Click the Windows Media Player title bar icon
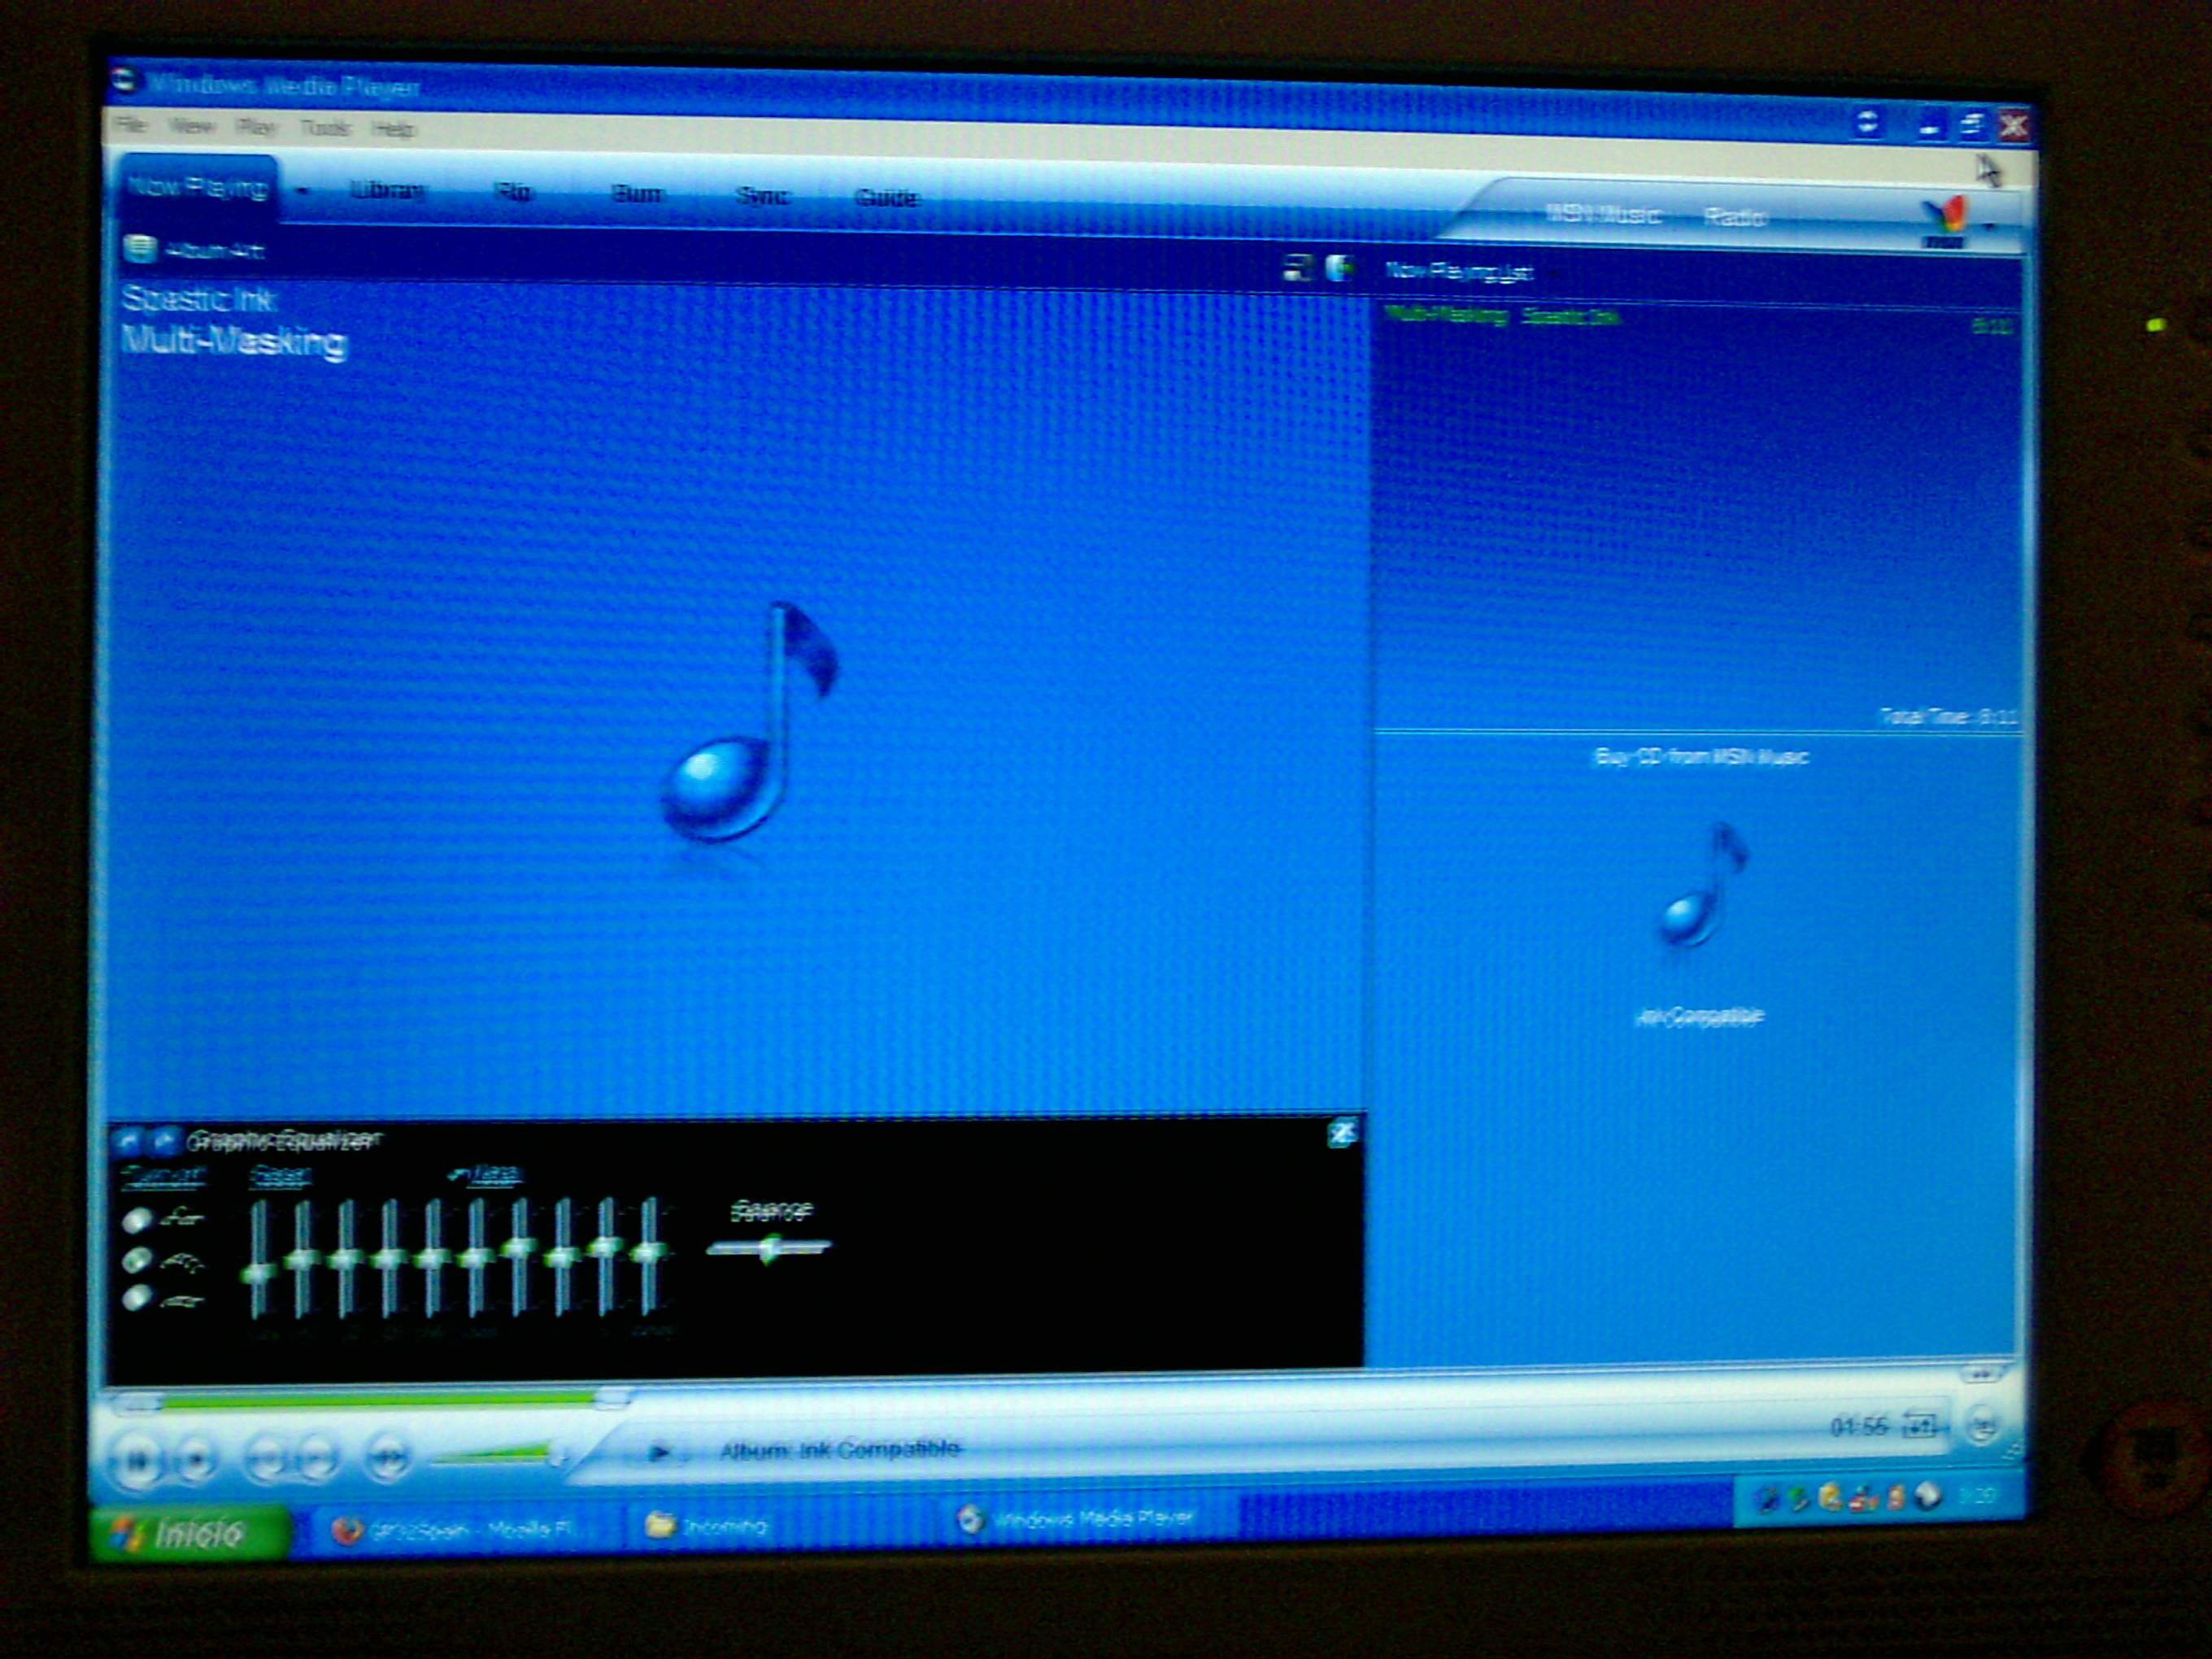Viewport: 2212px width, 1659px height. tap(124, 80)
